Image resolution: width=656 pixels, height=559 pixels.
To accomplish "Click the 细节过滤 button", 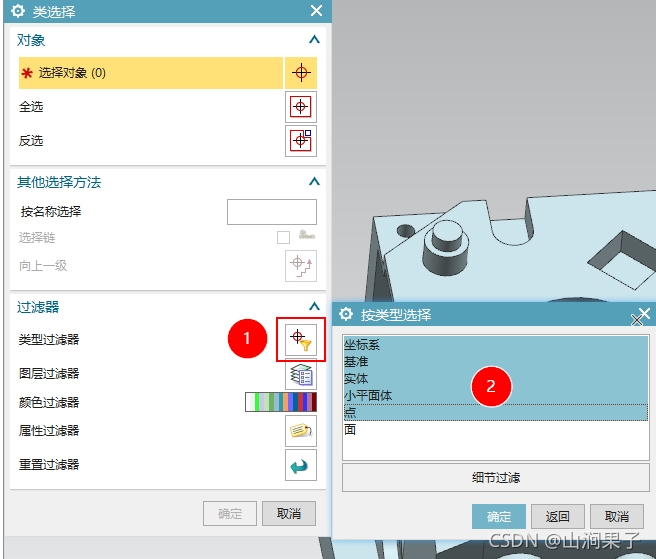I will pyautogui.click(x=496, y=477).
